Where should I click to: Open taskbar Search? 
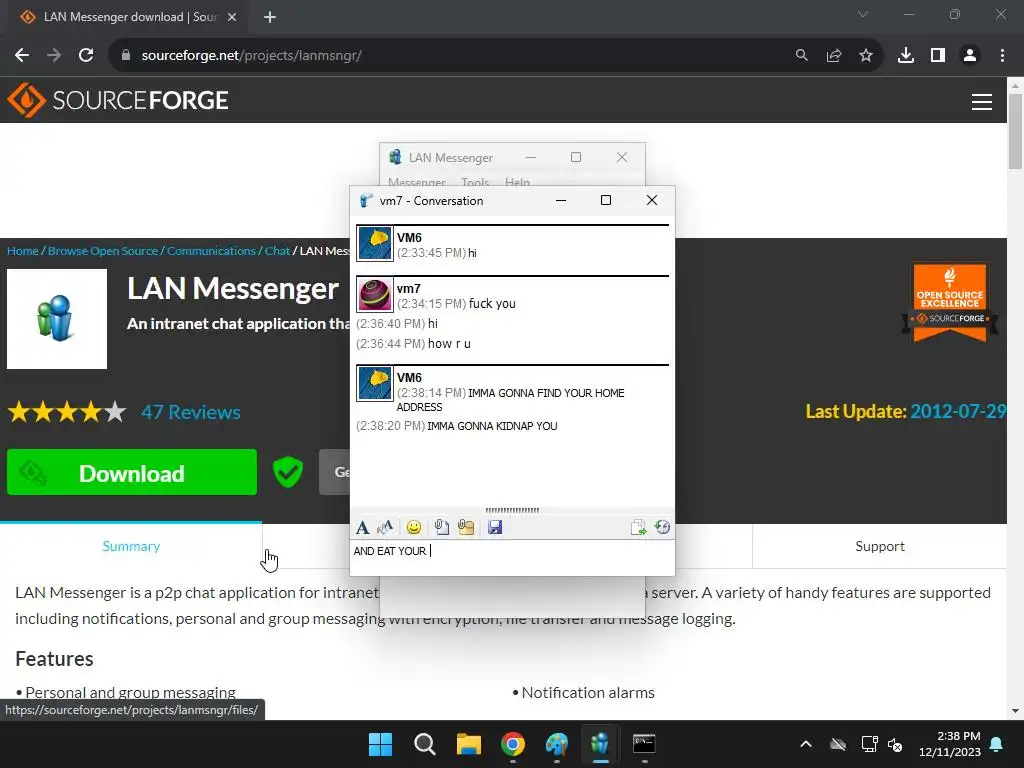[x=424, y=744]
